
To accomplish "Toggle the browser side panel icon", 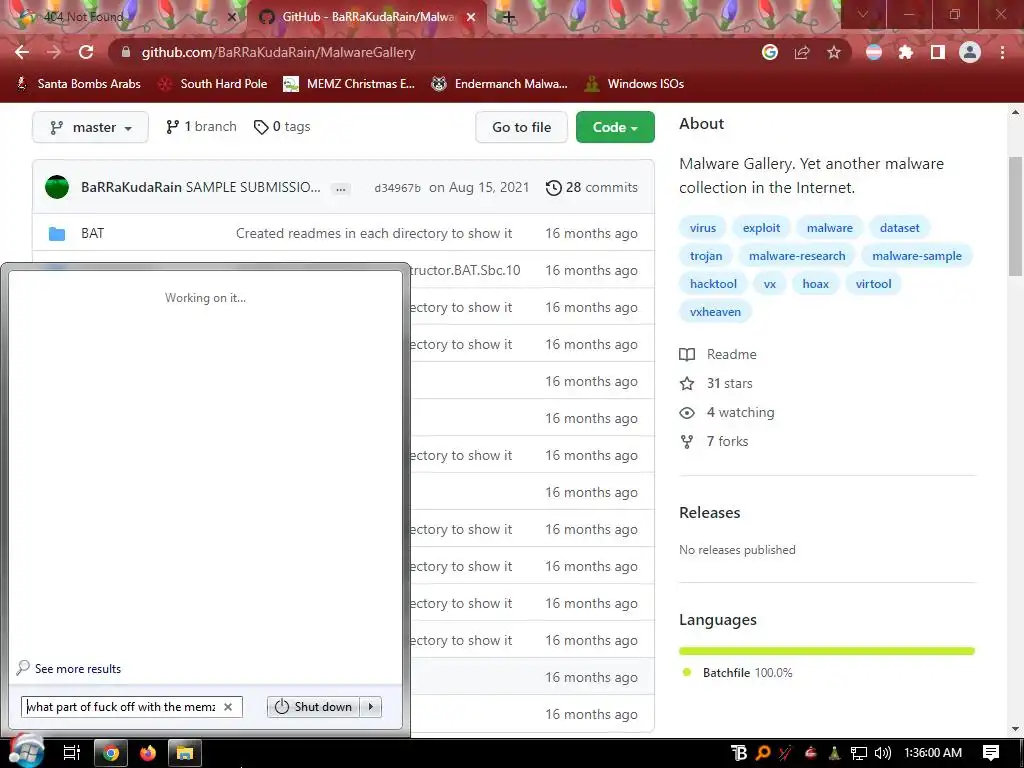I will pos(938,52).
